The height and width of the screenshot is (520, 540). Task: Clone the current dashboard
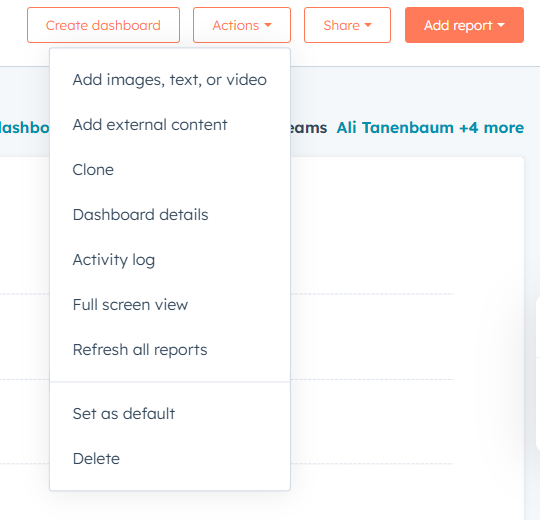pyautogui.click(x=170, y=170)
